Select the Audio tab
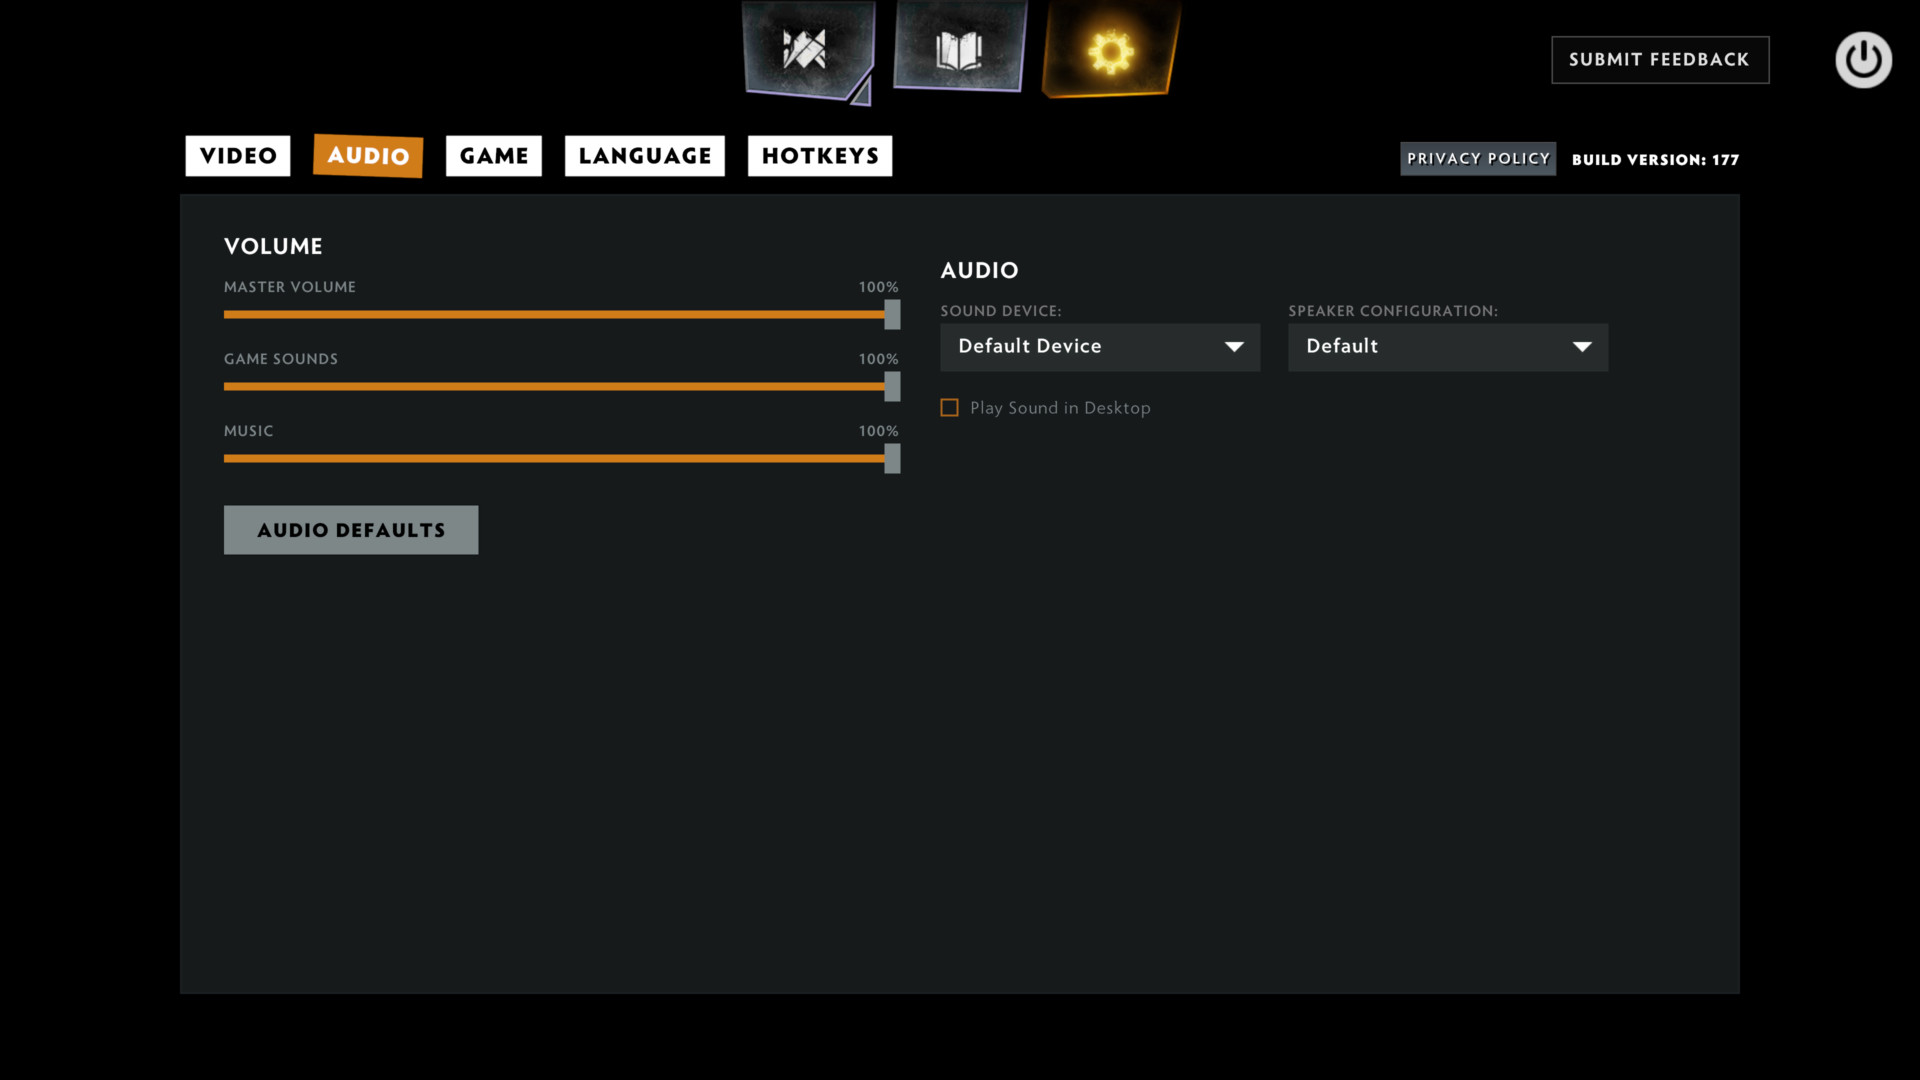This screenshot has height=1080, width=1920. tap(368, 156)
